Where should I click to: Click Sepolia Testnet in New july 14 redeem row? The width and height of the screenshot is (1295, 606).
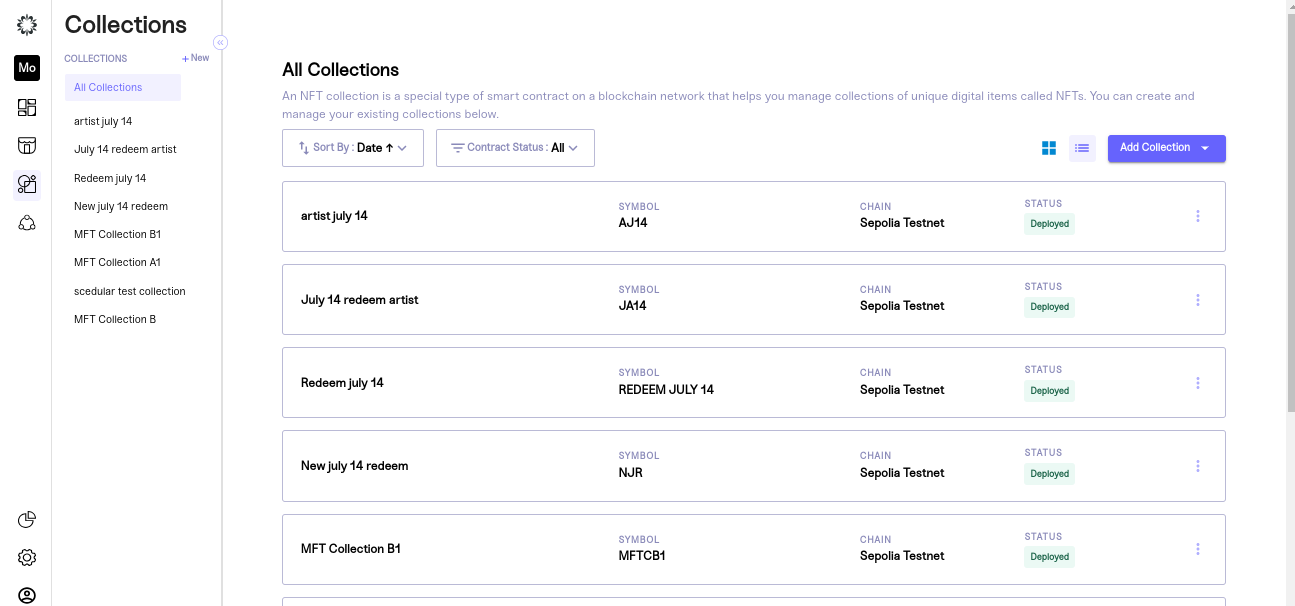coord(902,473)
